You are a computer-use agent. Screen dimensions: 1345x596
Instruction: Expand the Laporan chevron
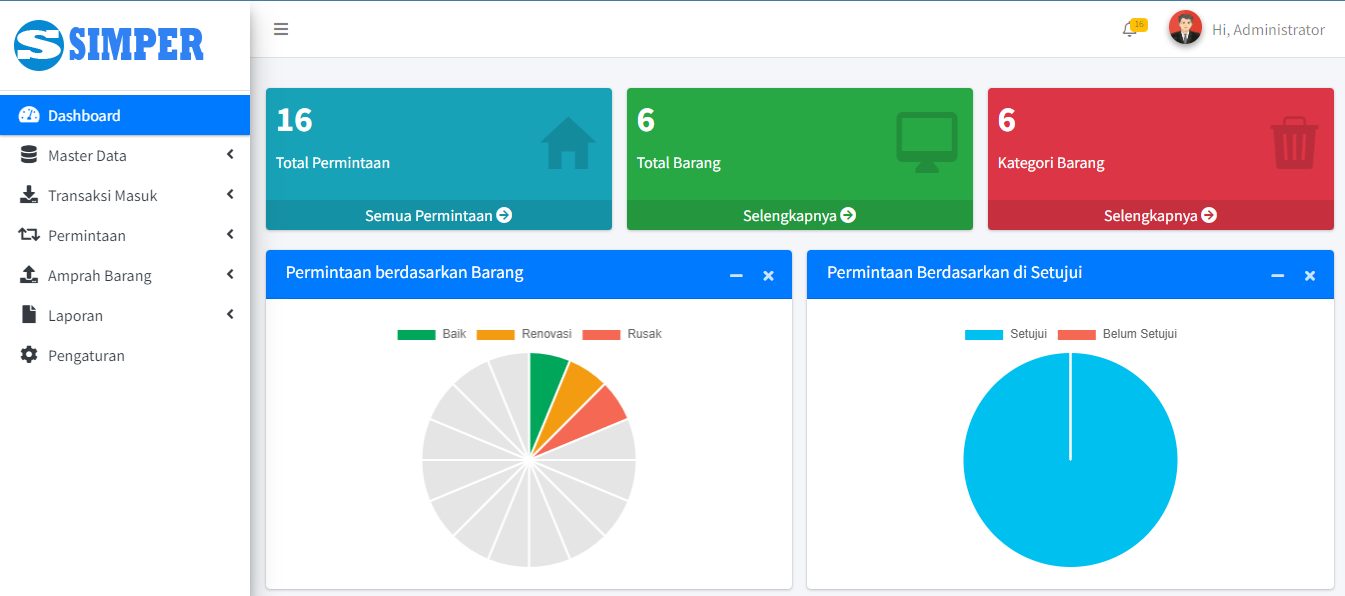point(230,314)
